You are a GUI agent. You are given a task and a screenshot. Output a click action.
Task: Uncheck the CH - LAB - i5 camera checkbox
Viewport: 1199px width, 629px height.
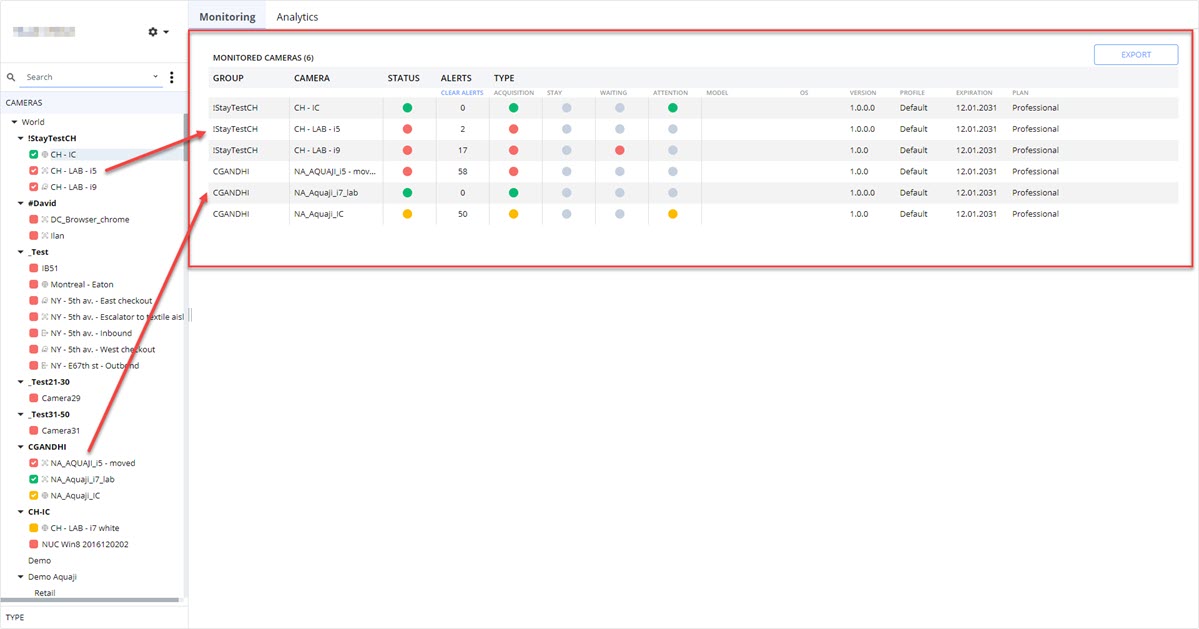34,170
